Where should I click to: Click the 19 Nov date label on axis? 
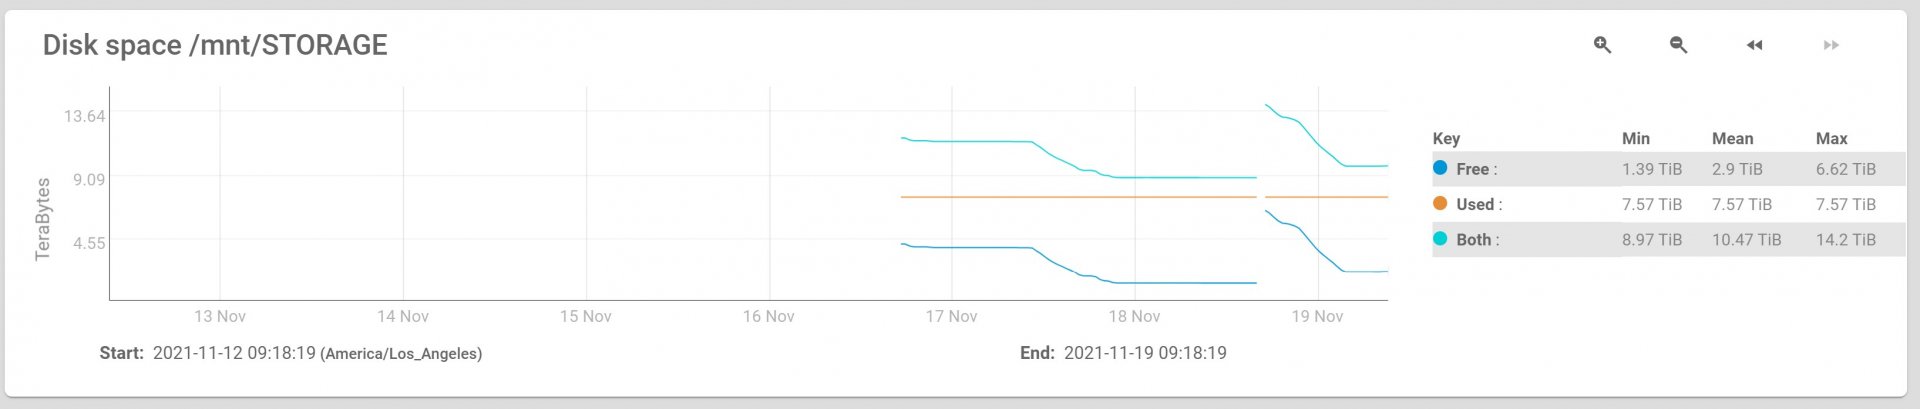click(1317, 316)
